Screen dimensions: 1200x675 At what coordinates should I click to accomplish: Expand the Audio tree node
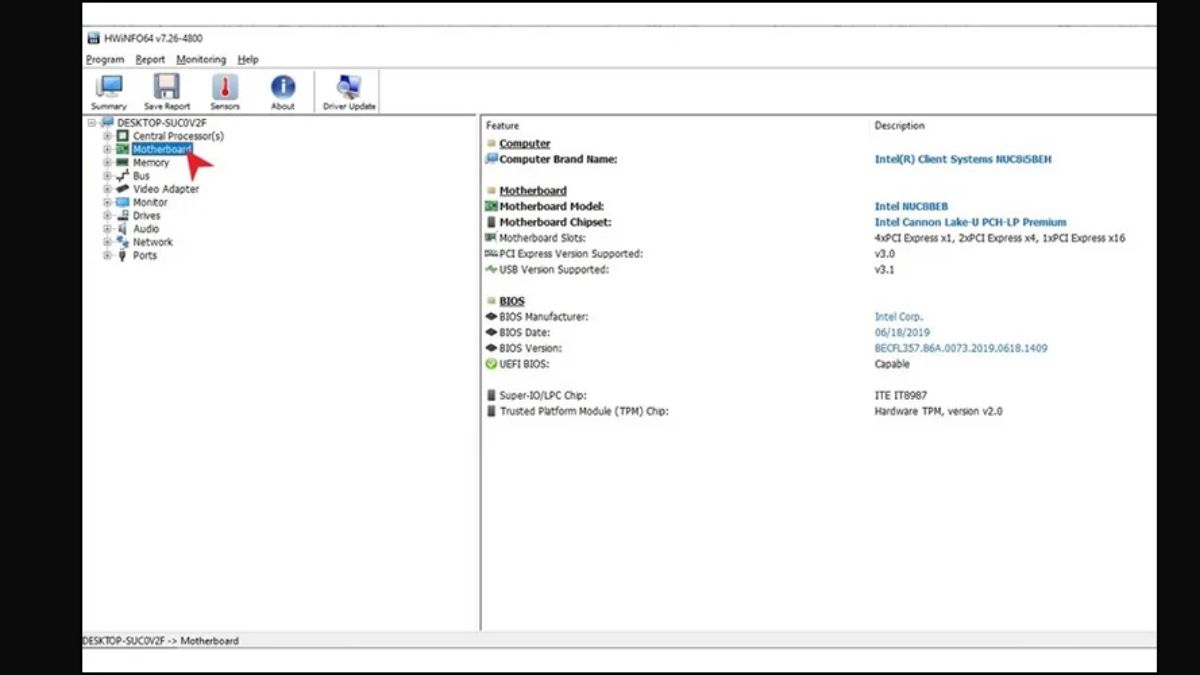(x=107, y=229)
